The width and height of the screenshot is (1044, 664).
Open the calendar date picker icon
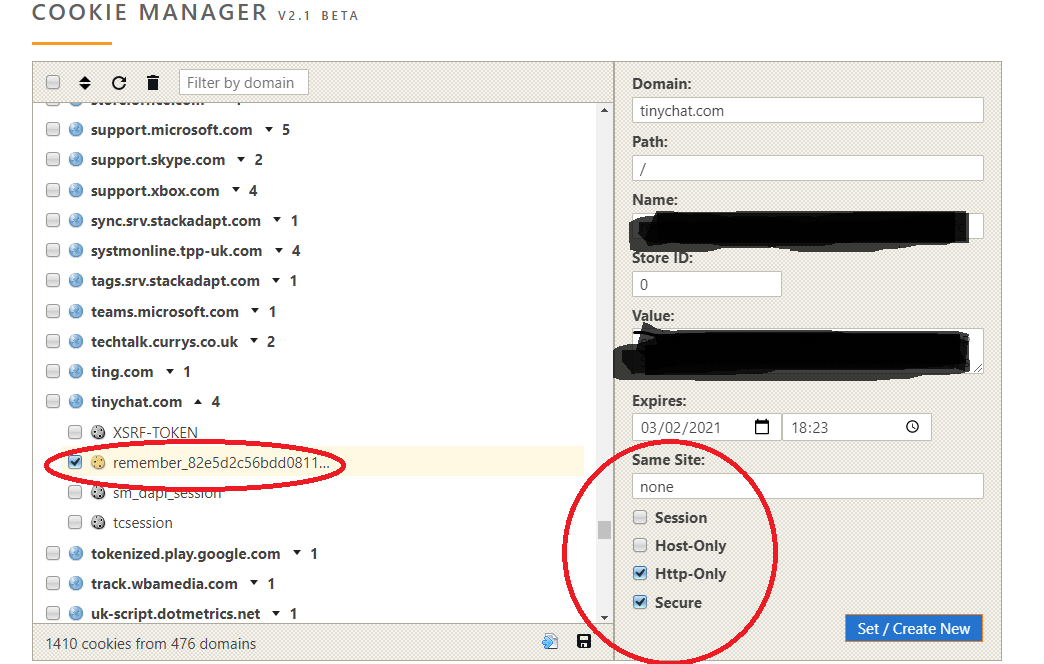(x=762, y=427)
